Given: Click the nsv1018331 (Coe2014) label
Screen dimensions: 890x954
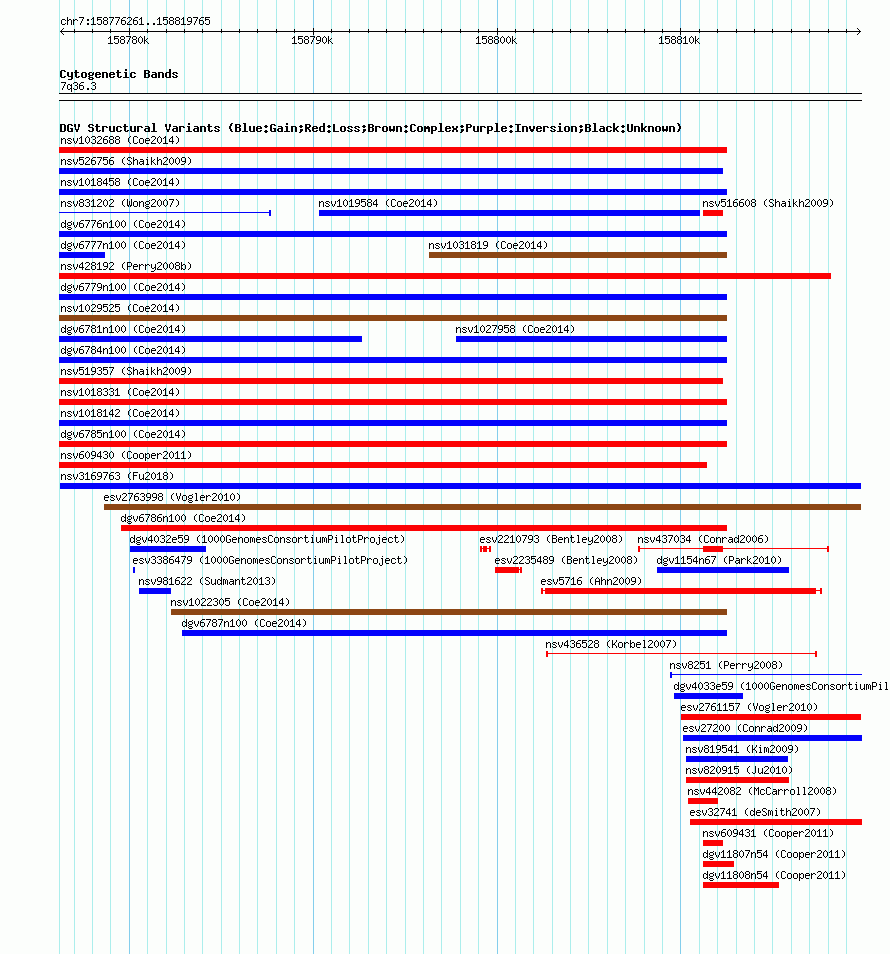Looking at the screenshot, I should [x=120, y=392].
